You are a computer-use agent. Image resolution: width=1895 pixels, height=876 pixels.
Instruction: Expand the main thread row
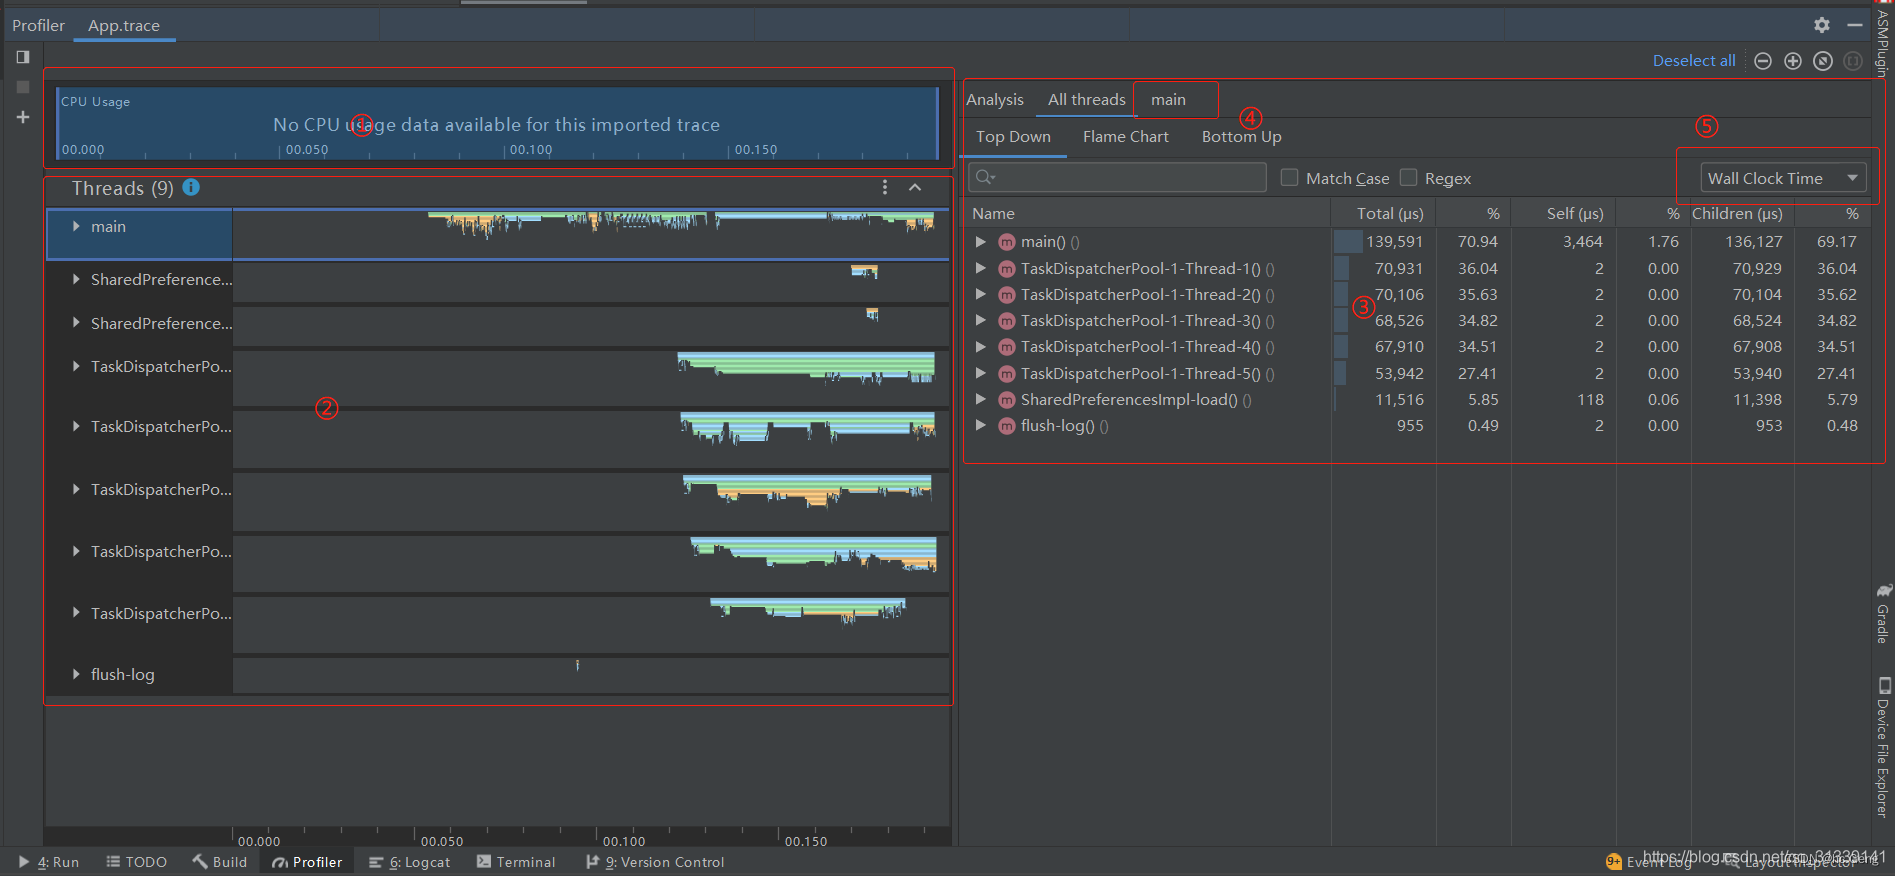point(76,227)
